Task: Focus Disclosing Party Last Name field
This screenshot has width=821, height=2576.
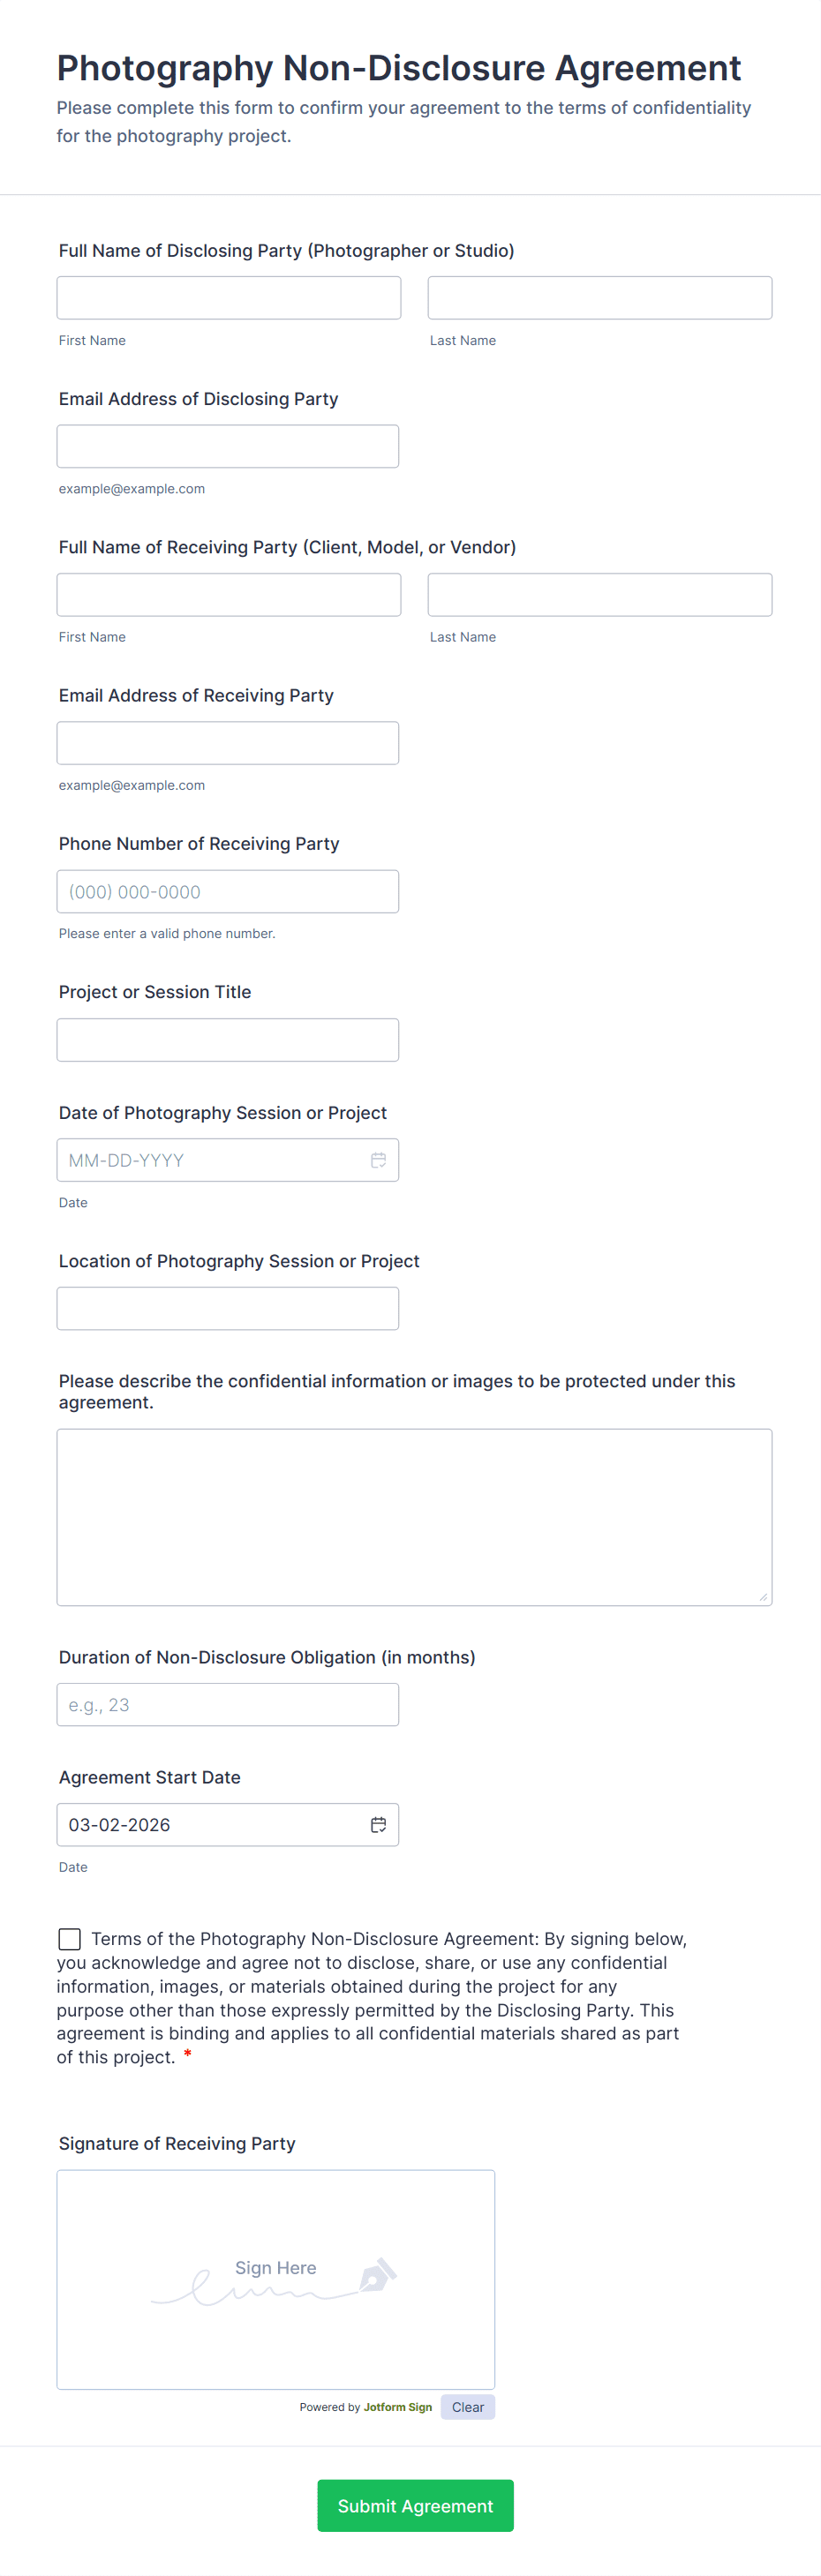Action: (x=599, y=298)
